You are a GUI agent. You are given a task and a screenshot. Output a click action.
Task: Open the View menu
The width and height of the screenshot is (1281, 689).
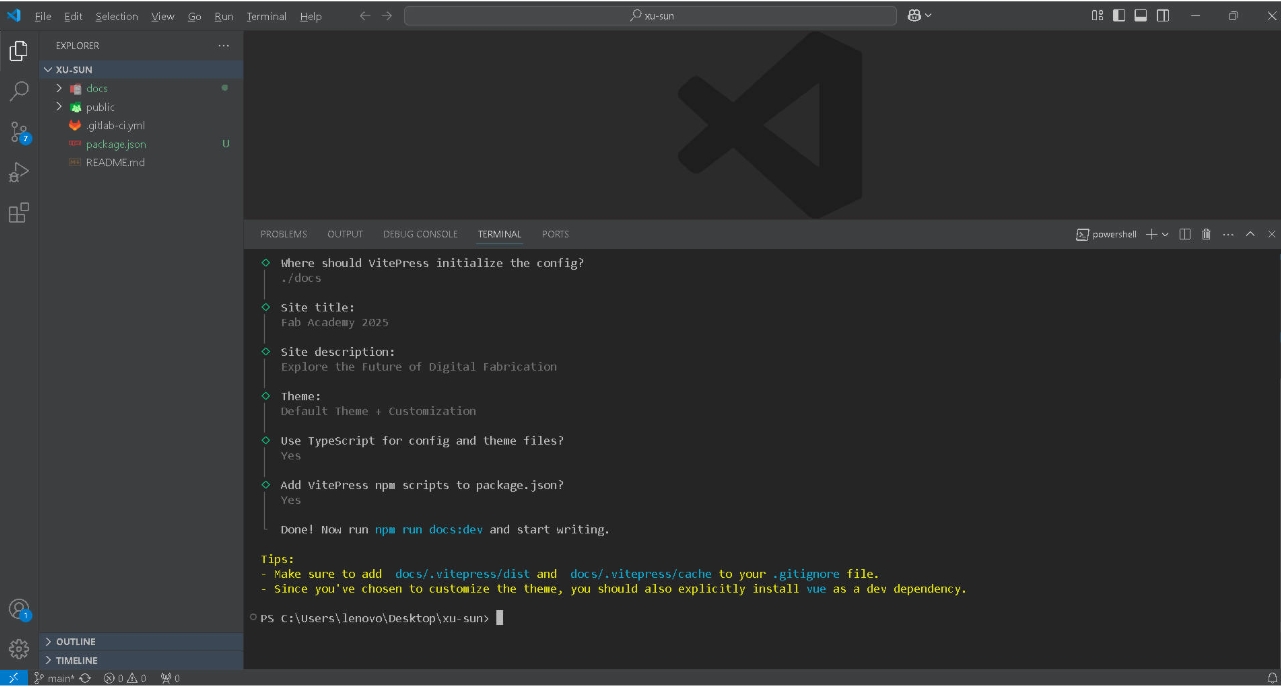pos(163,16)
